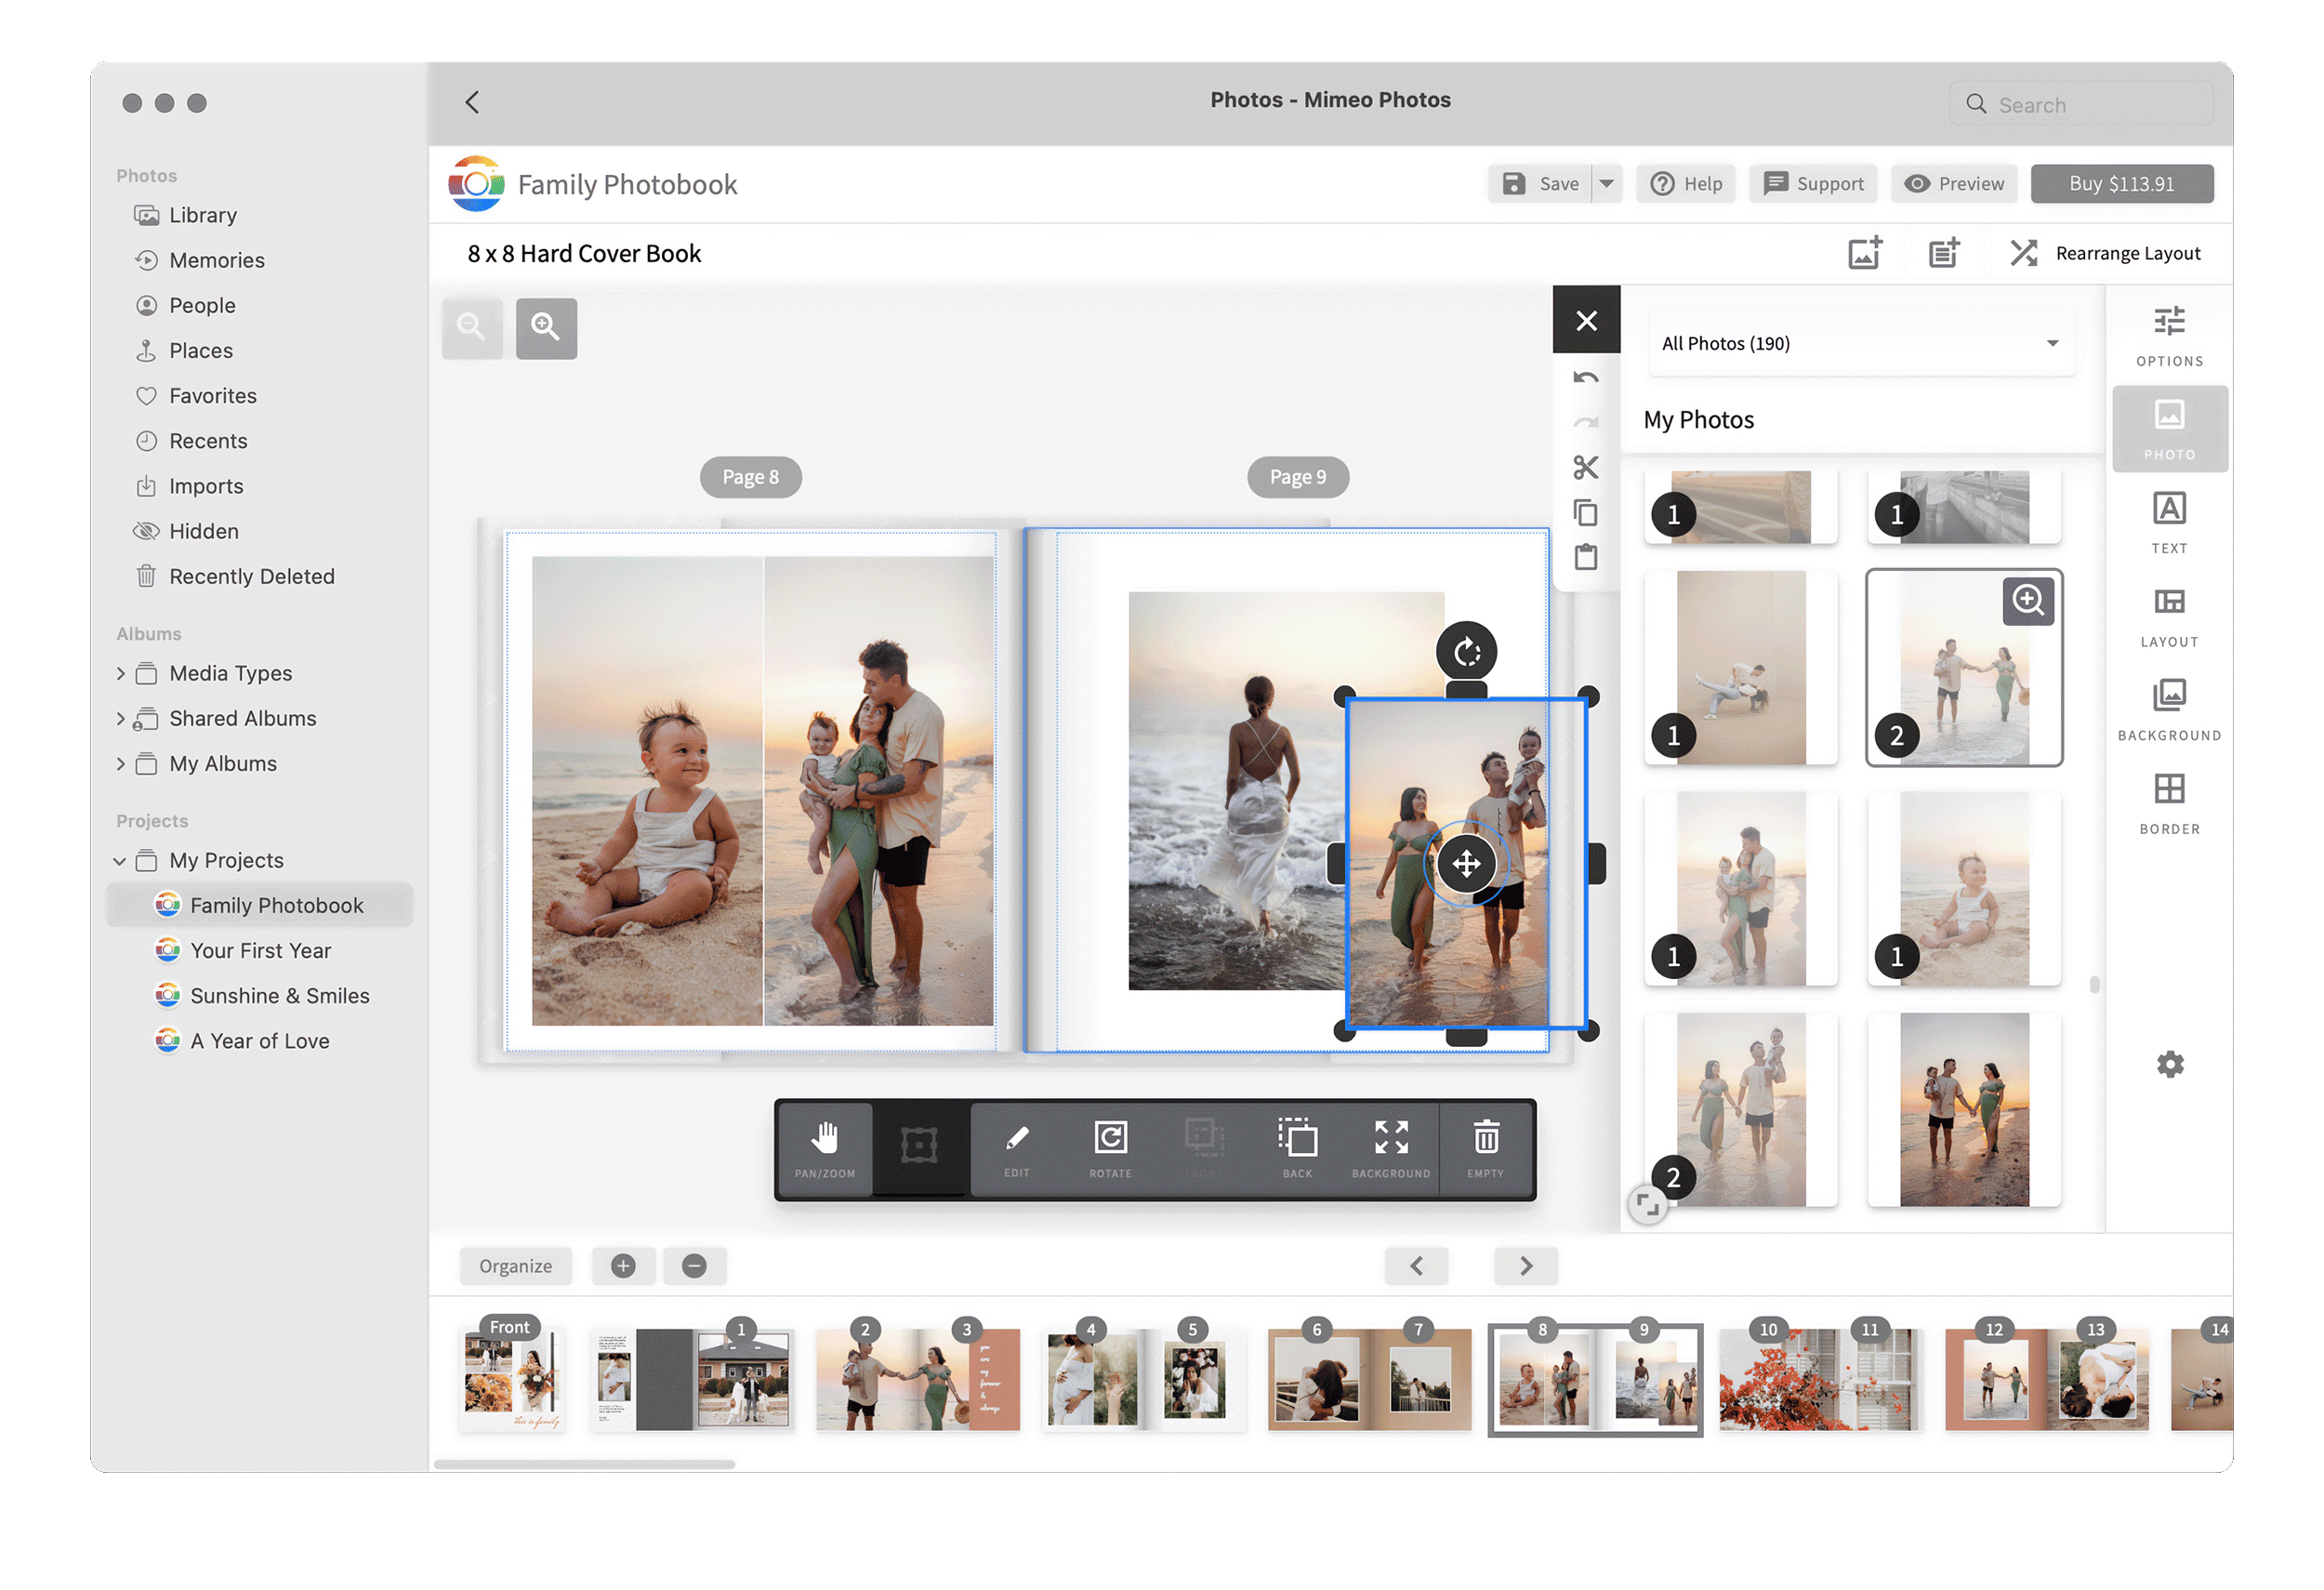
Task: Open Your First Year project
Action: (260, 950)
